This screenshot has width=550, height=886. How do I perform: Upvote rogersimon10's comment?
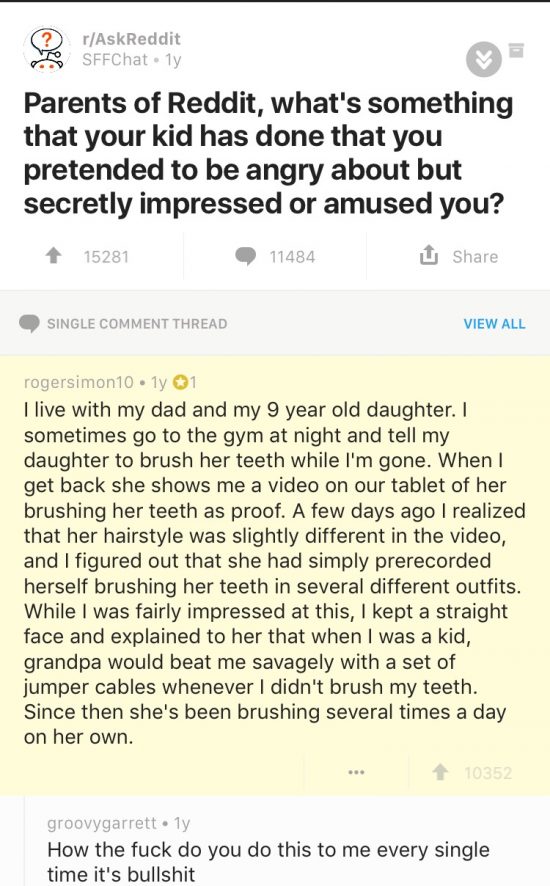tap(440, 772)
